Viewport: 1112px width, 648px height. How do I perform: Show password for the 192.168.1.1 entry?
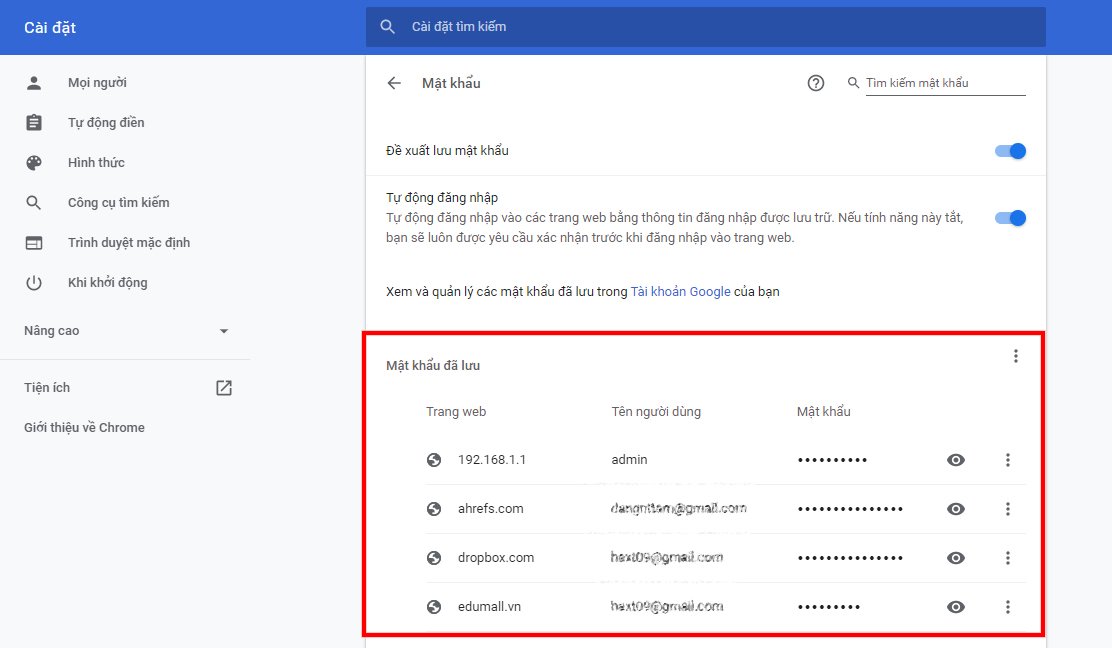[956, 460]
